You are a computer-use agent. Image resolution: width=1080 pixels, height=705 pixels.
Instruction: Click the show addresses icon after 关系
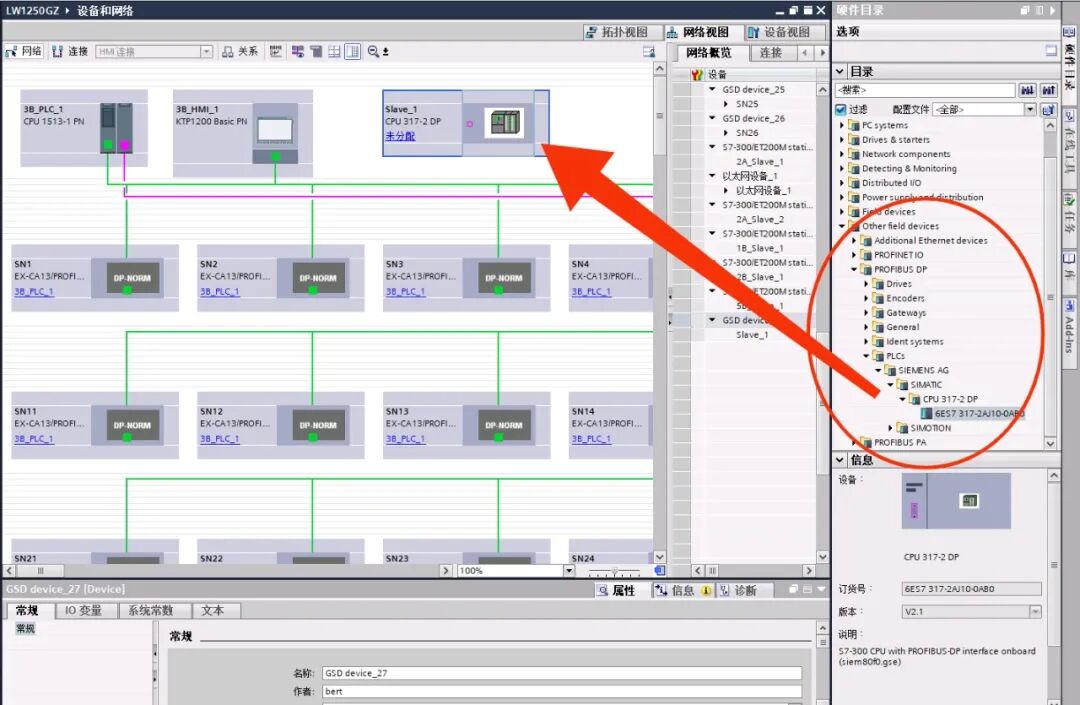(x=276, y=52)
